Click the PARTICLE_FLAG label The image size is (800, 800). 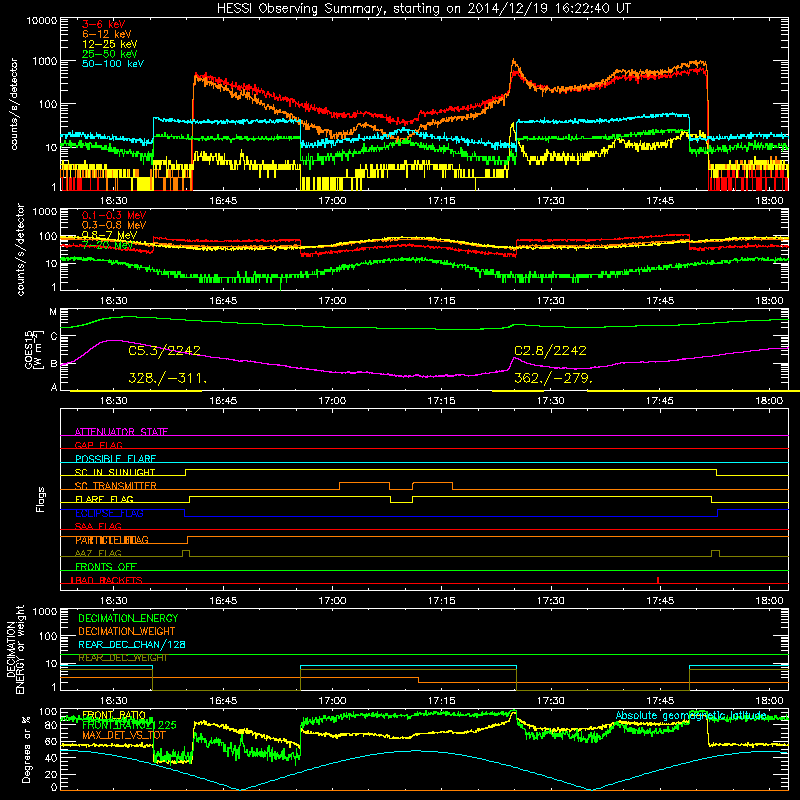click(112, 540)
